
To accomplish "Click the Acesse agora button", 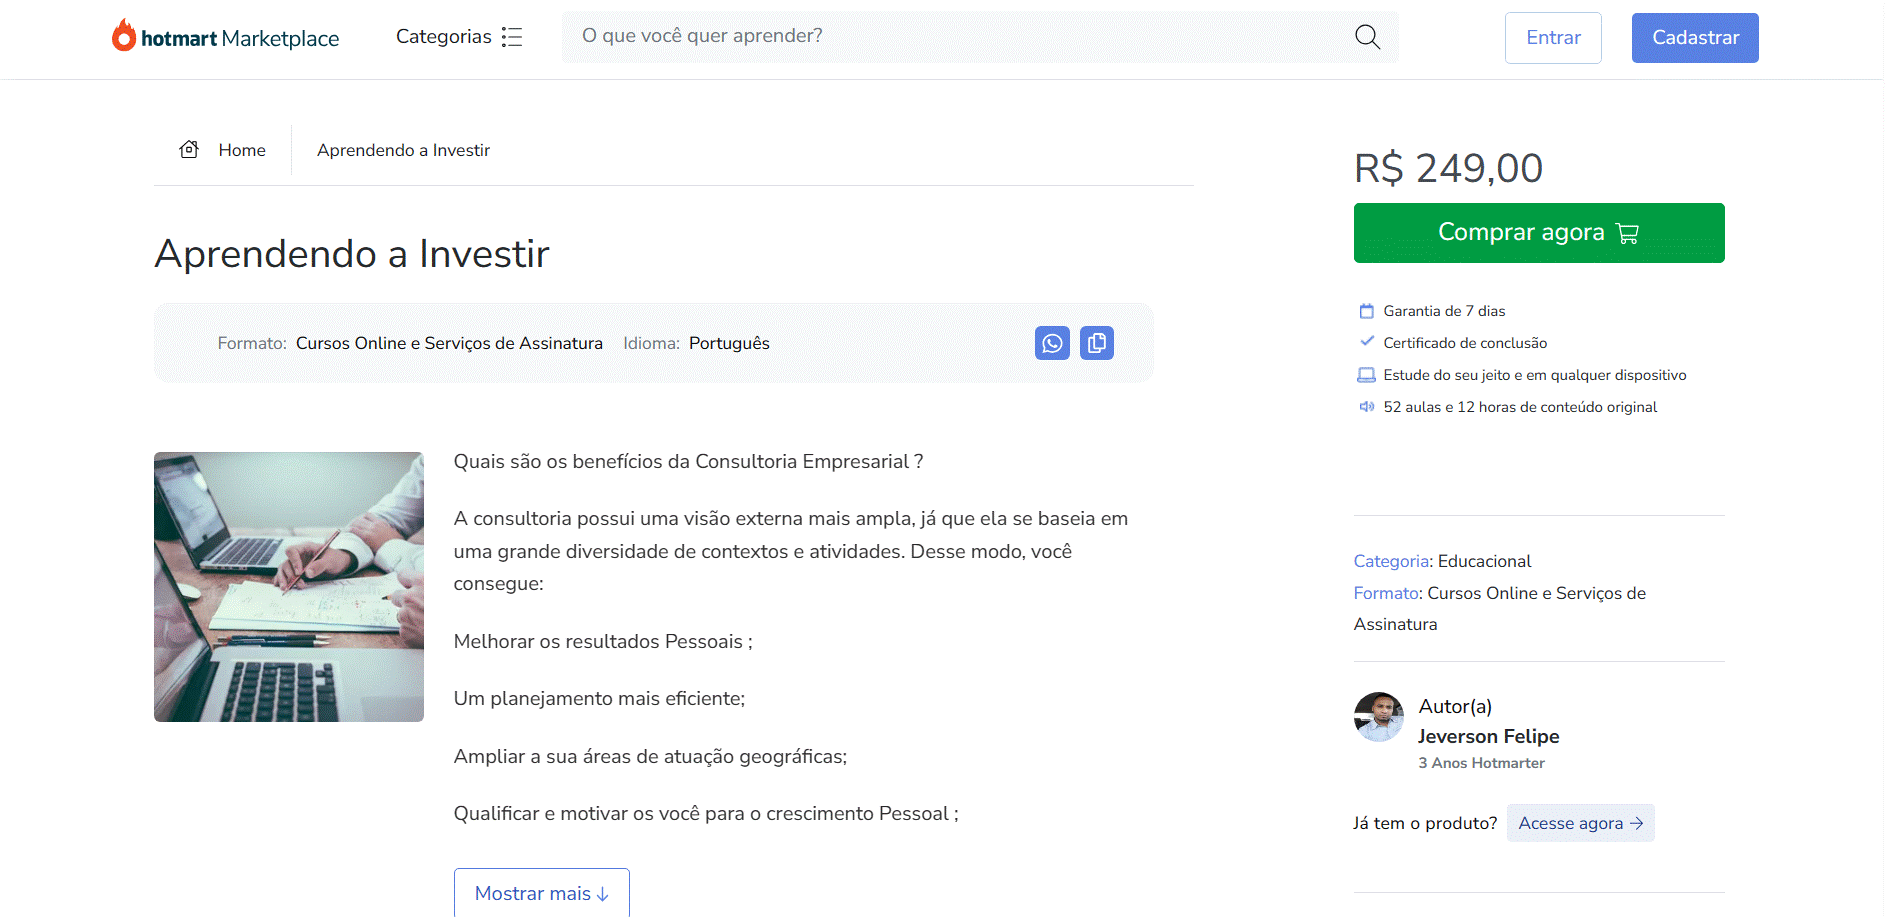I will point(1580,823).
